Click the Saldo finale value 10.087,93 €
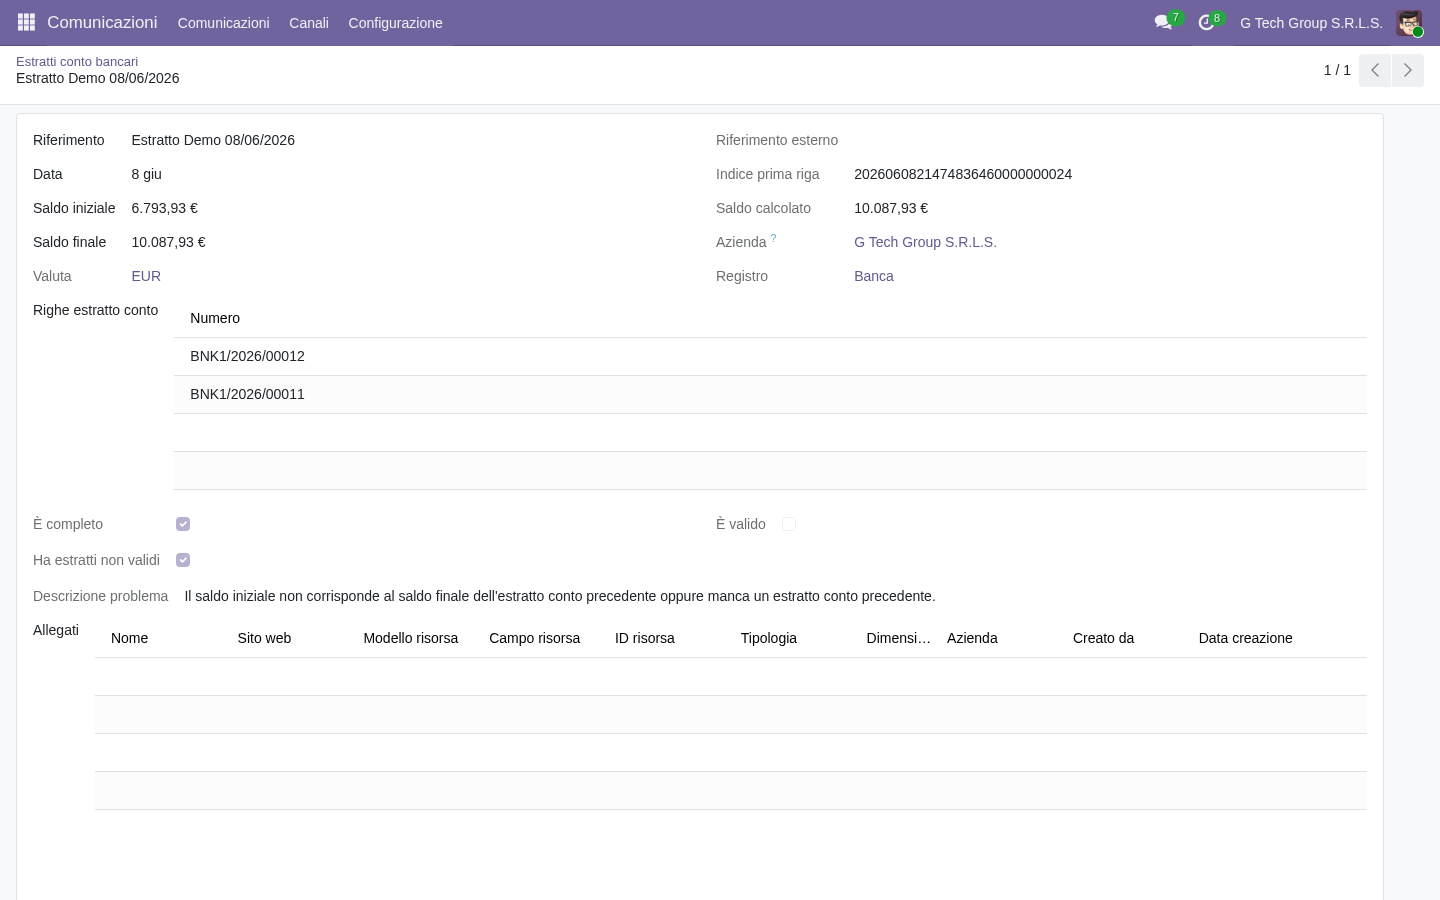This screenshot has width=1440, height=900. (x=168, y=242)
